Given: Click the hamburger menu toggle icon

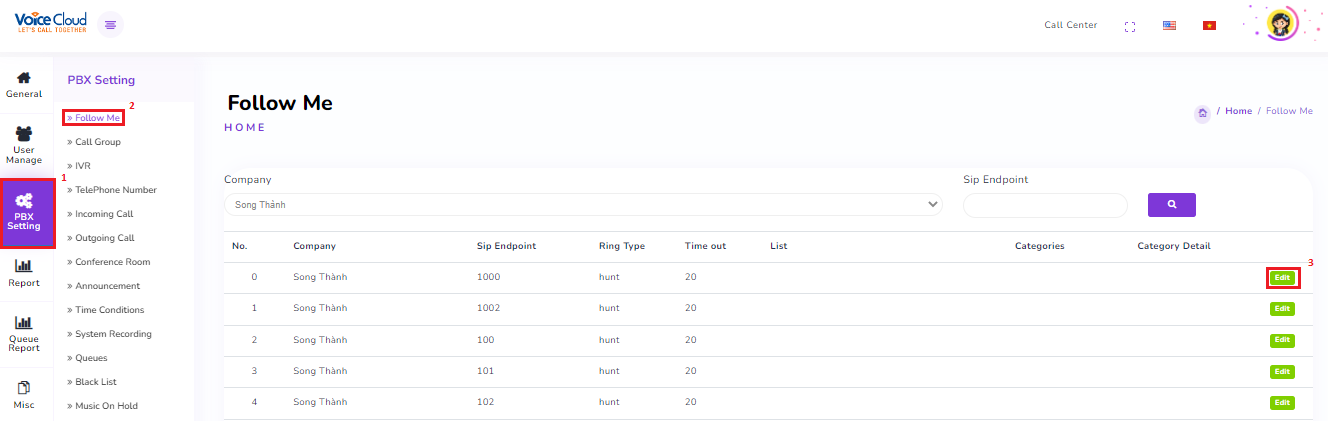Looking at the screenshot, I should (x=110, y=25).
